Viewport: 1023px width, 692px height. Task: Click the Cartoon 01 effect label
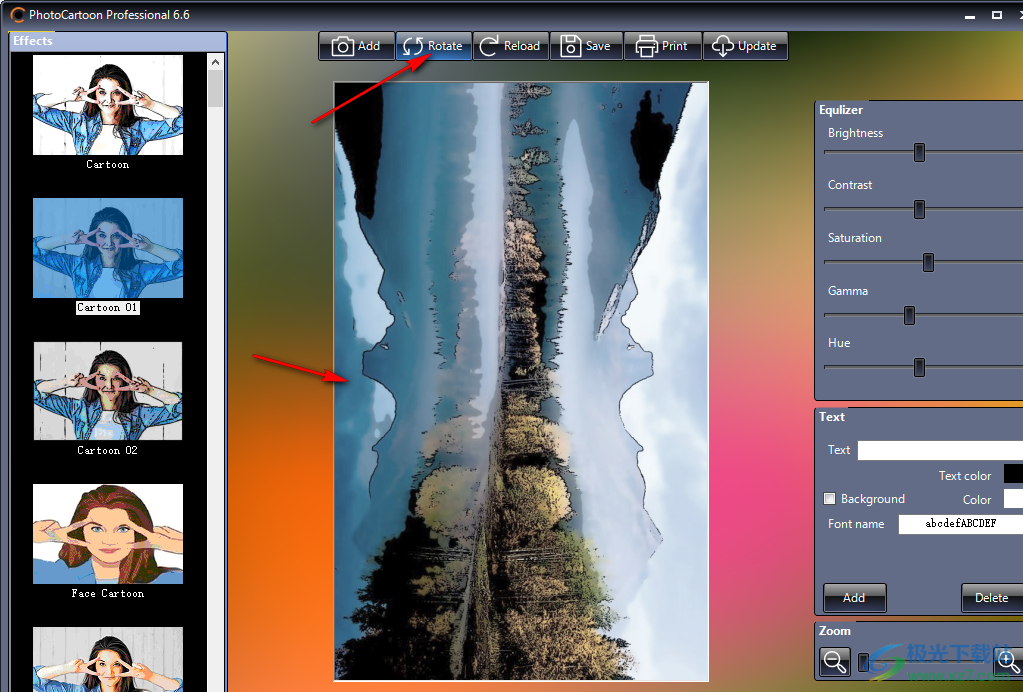[108, 308]
